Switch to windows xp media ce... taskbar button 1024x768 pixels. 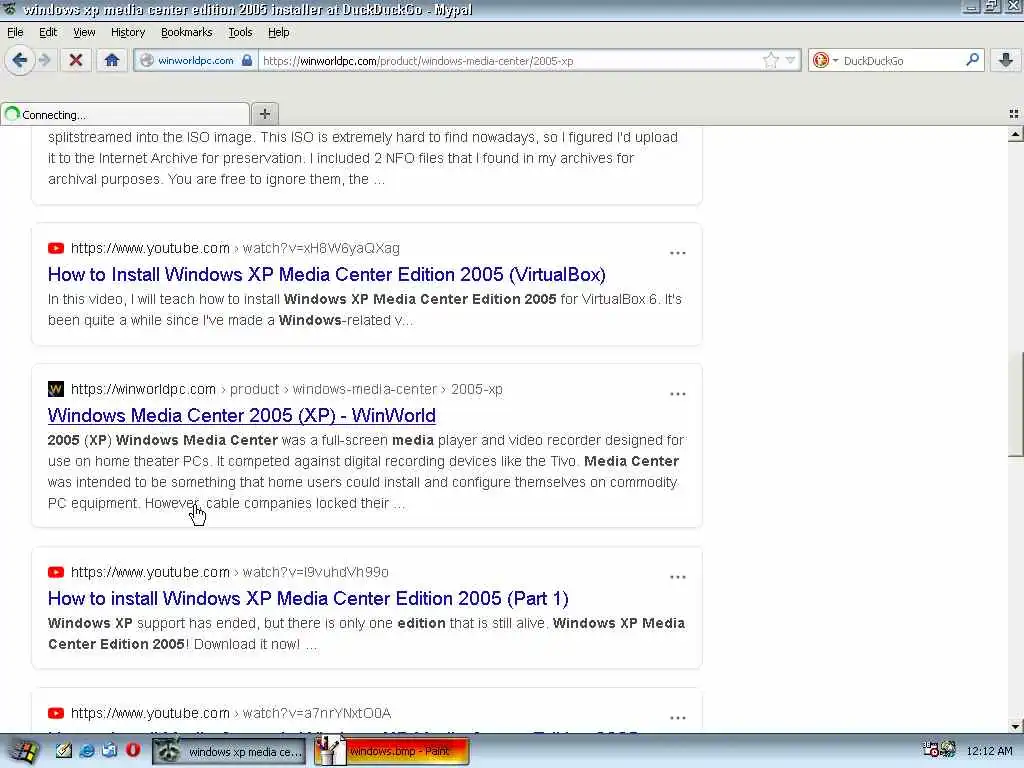(x=229, y=751)
